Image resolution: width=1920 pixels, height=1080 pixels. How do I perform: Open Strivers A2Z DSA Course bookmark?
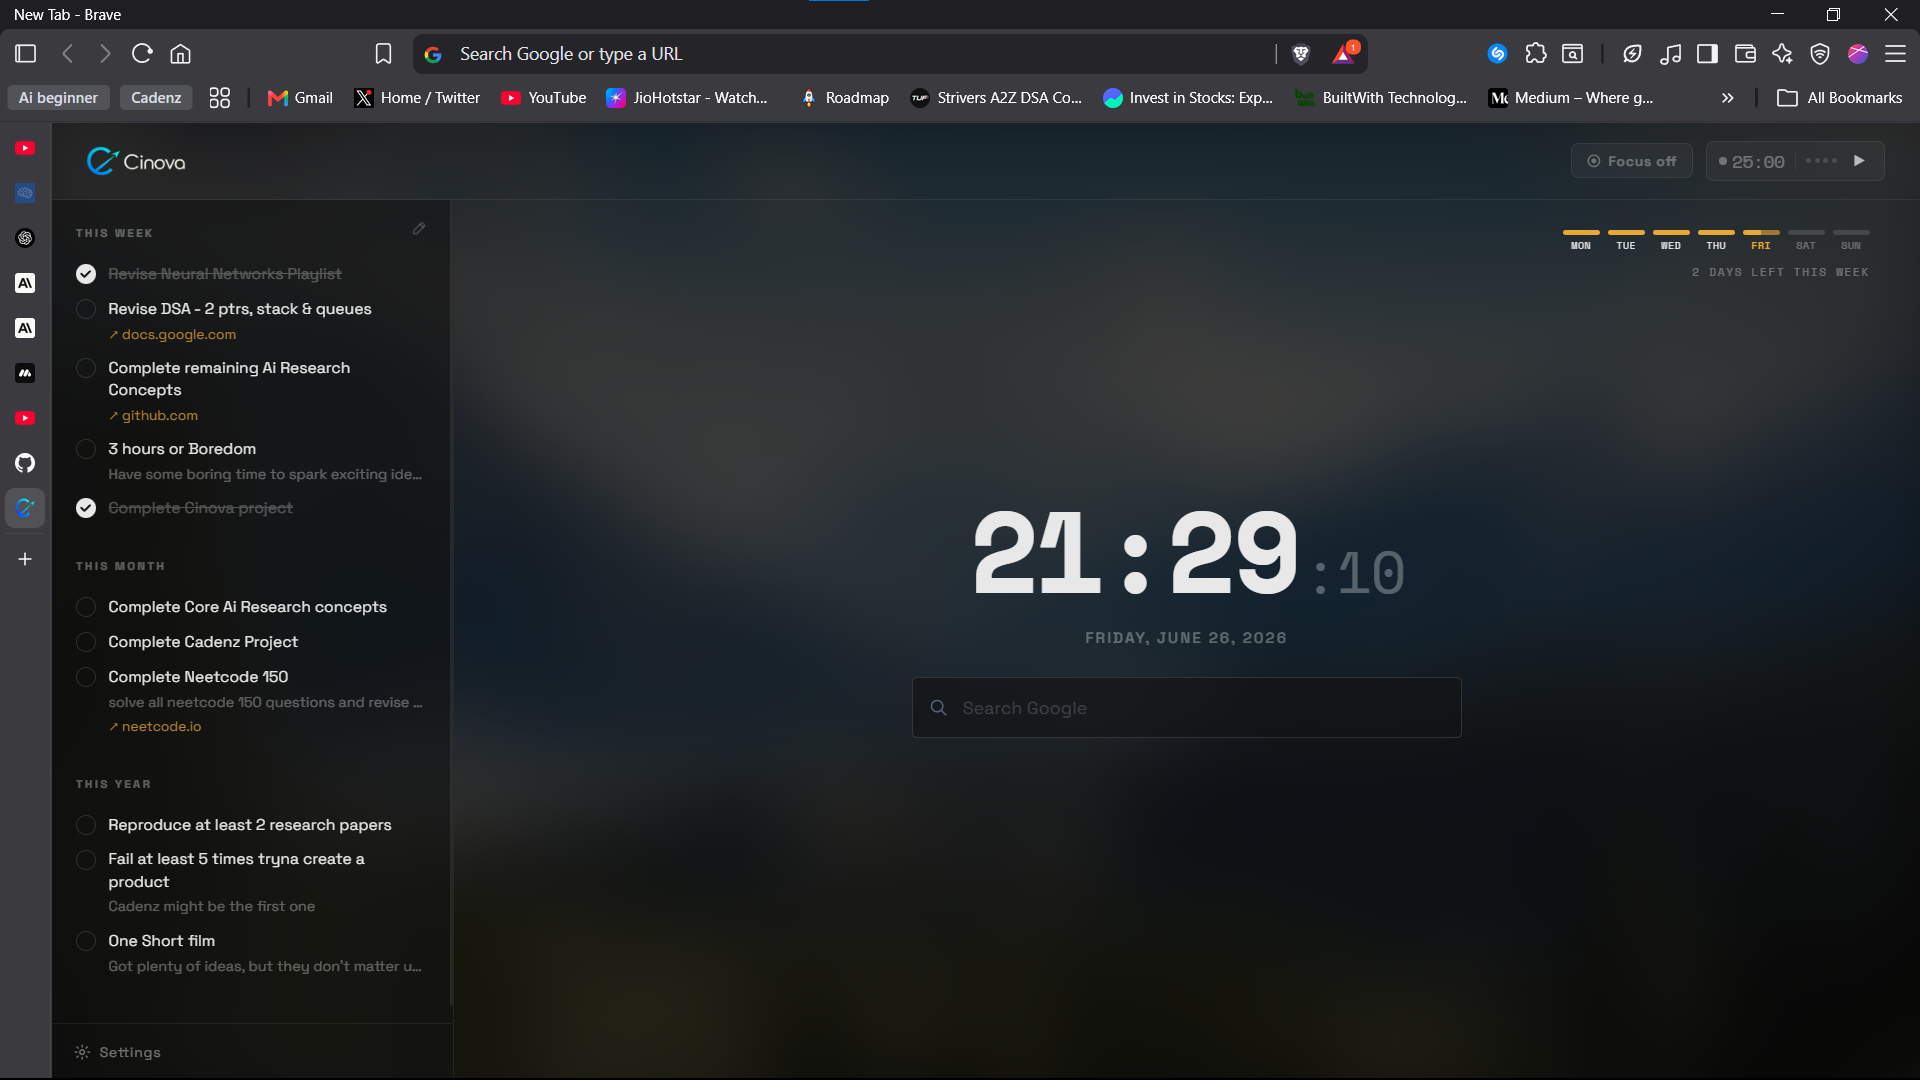click(x=996, y=98)
